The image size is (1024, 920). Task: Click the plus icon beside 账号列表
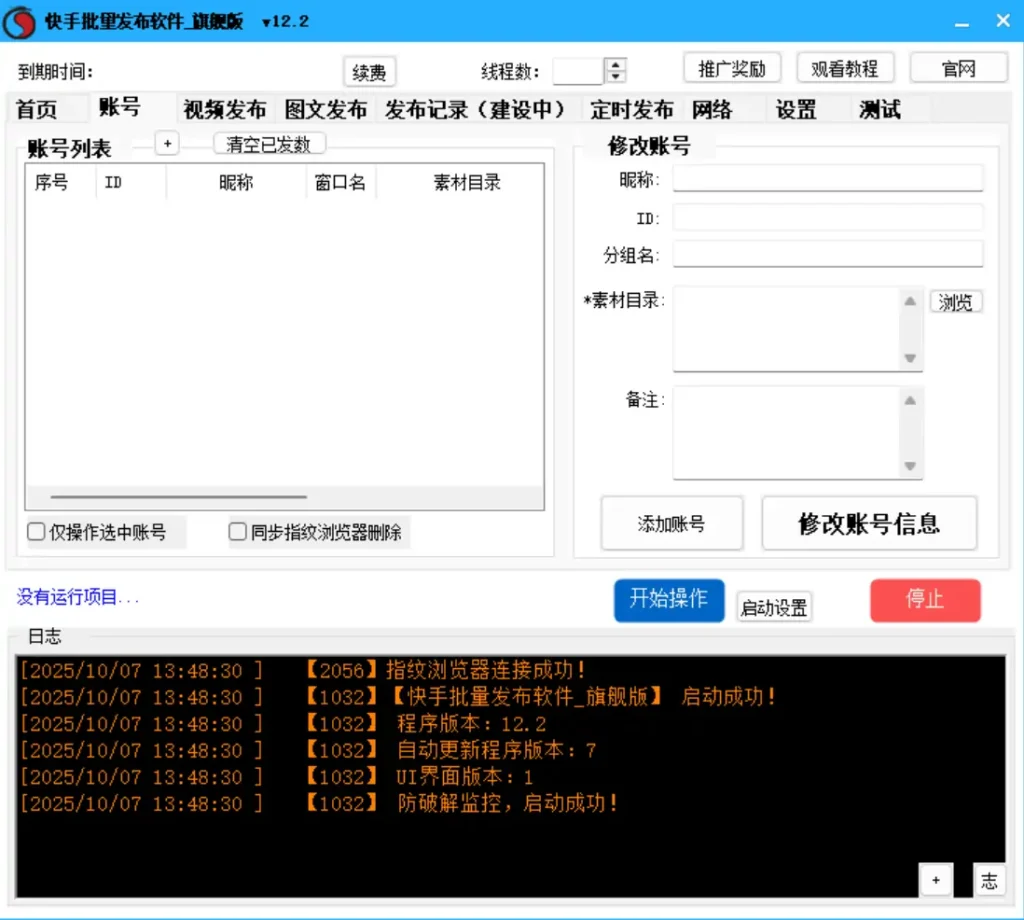[167, 144]
